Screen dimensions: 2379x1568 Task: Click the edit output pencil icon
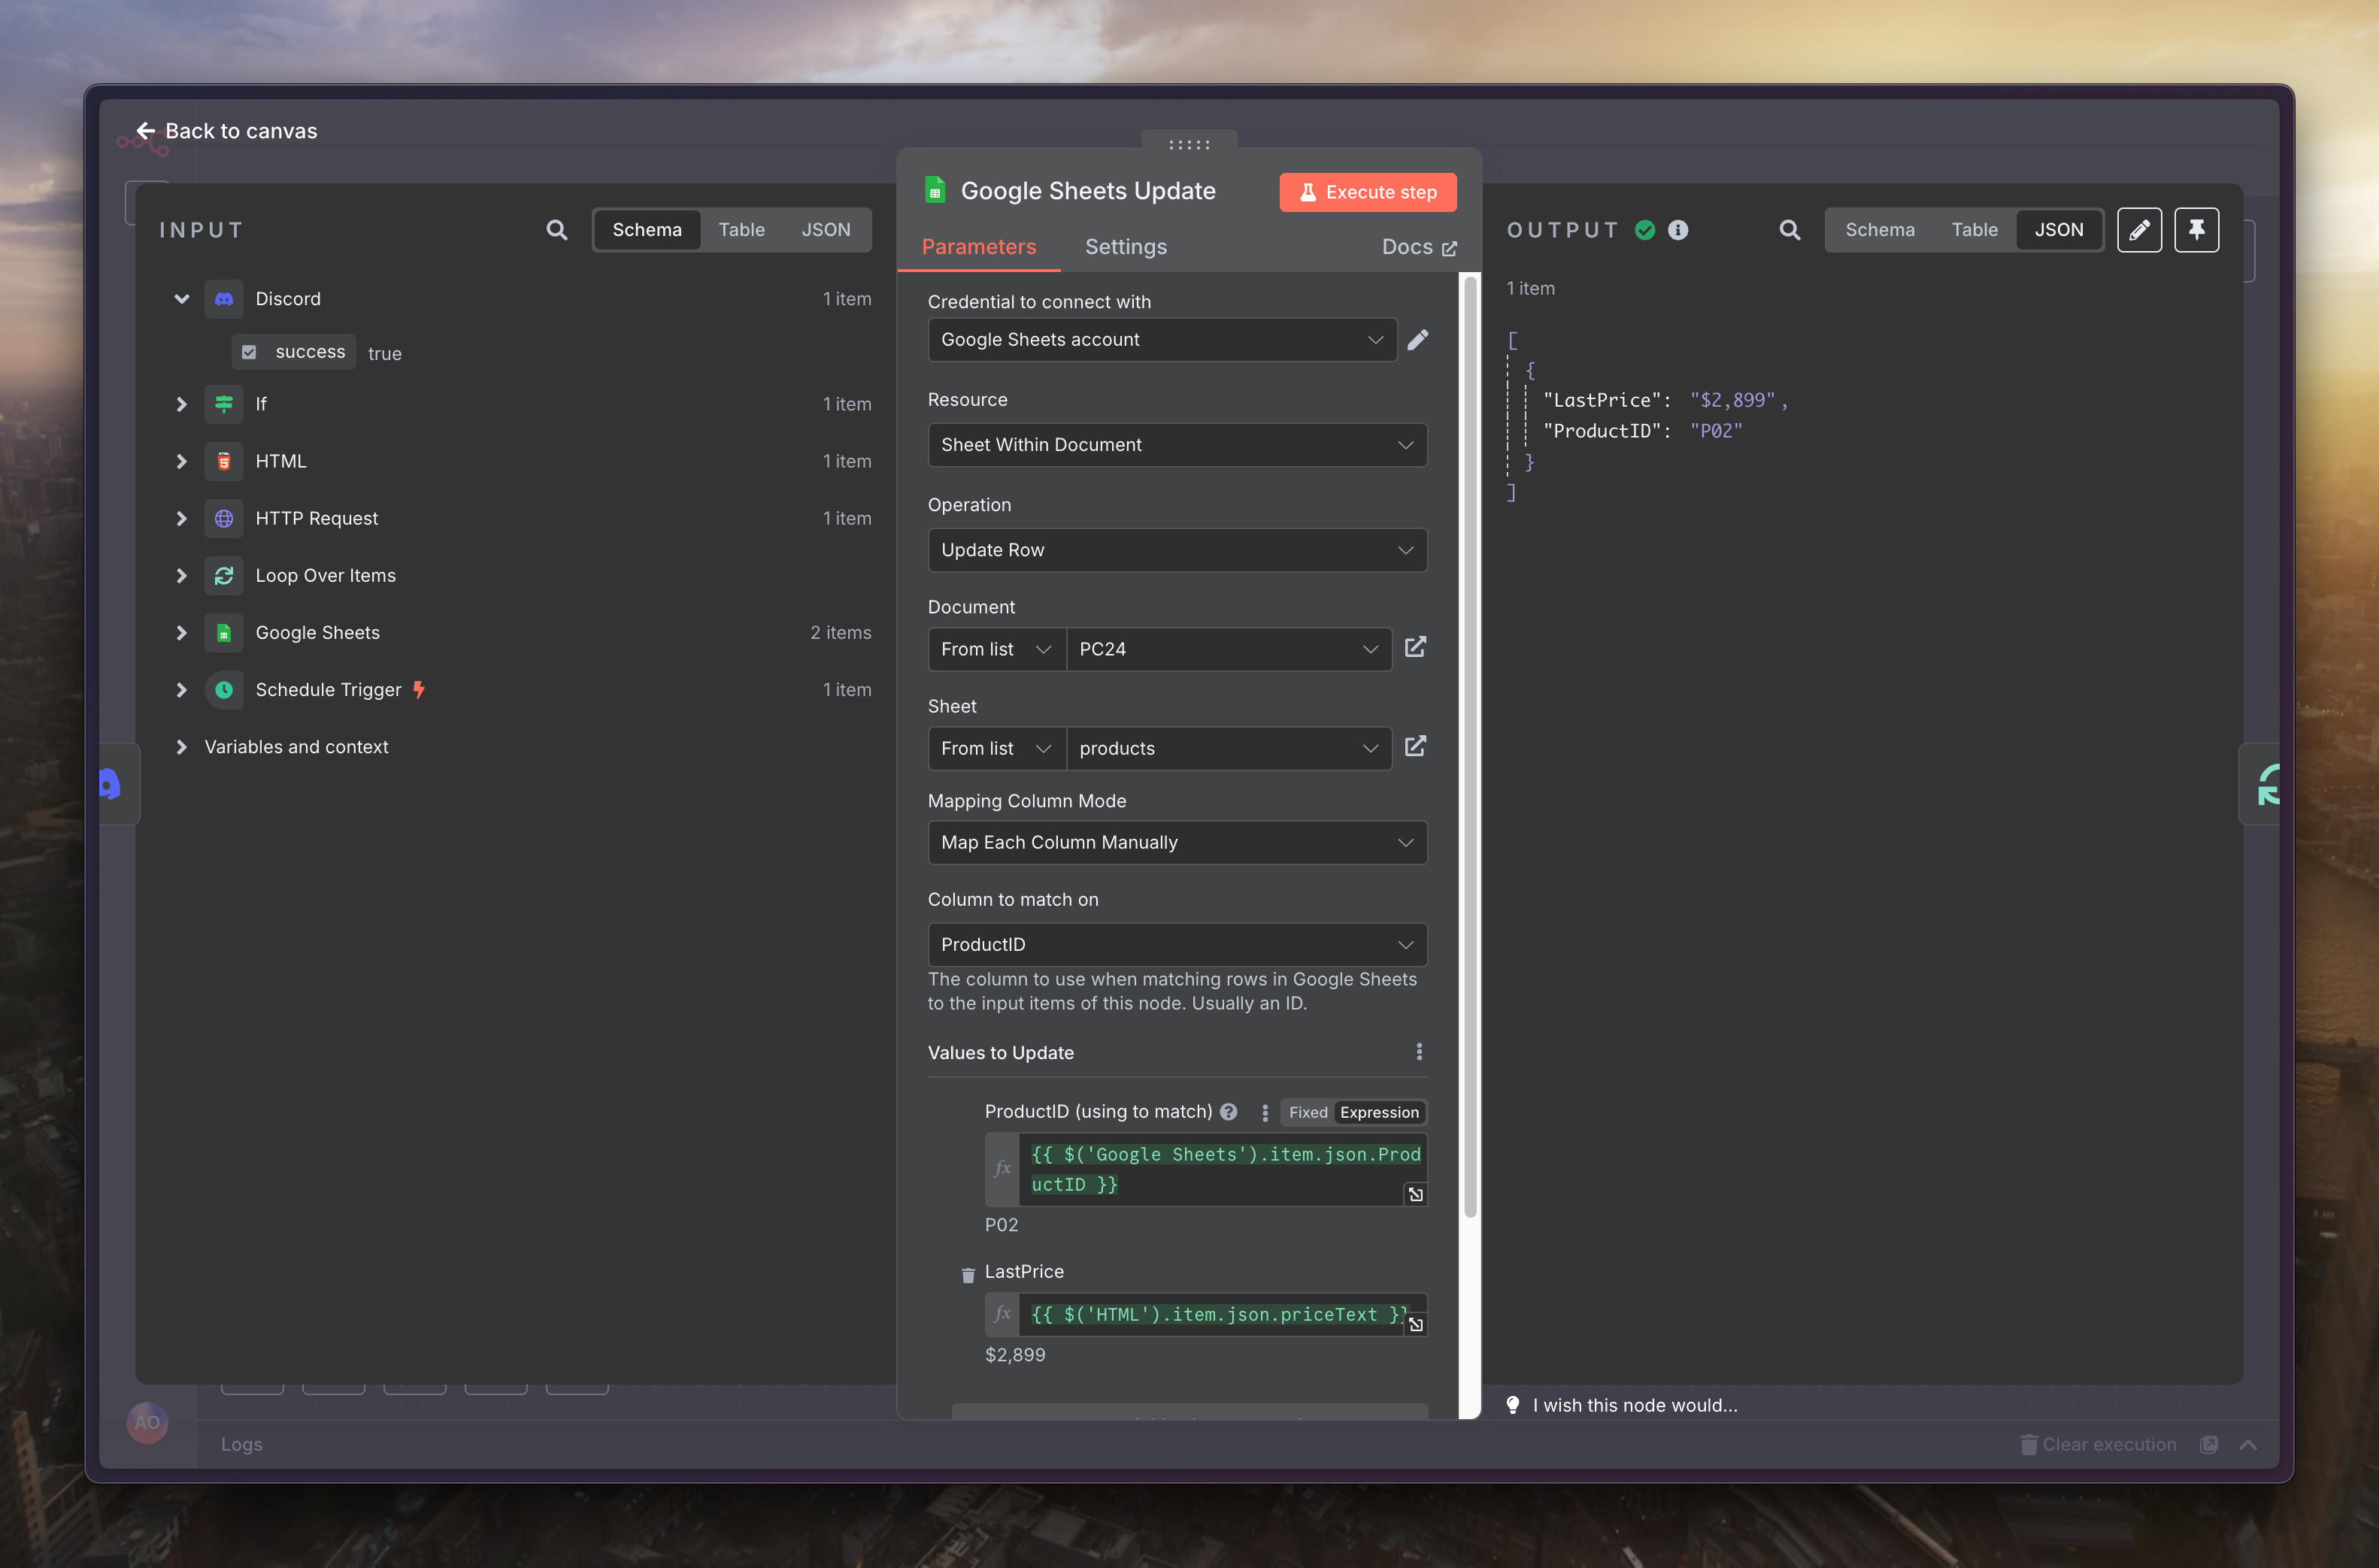click(2139, 230)
